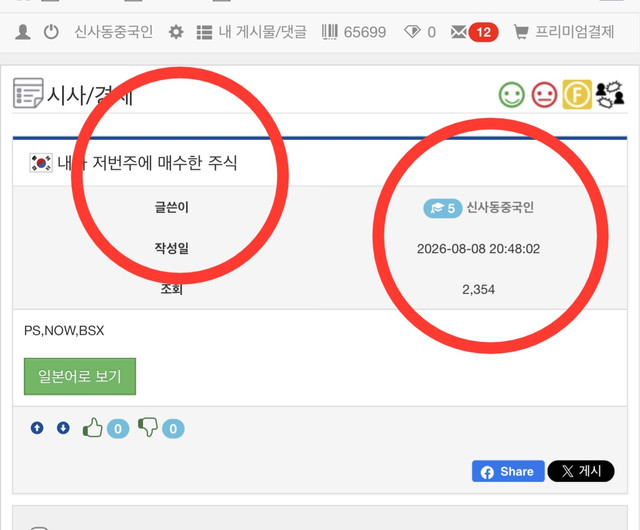Open author name 신사동중국인 in post info
This screenshot has width=640, height=530.
pyautogui.click(x=500, y=207)
